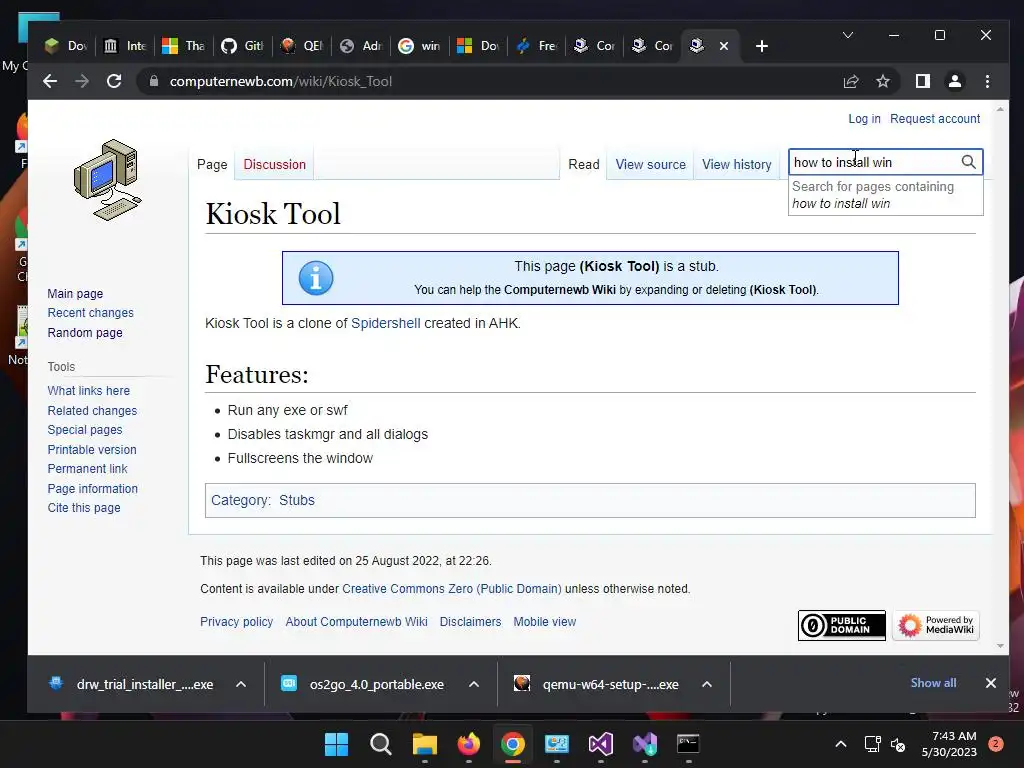Switch to Chrome in the taskbar
The image size is (1024, 768).
[x=513, y=744]
